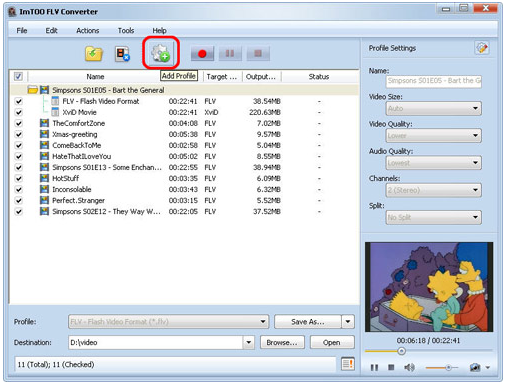Click the Add File folder icon

(x=94, y=54)
